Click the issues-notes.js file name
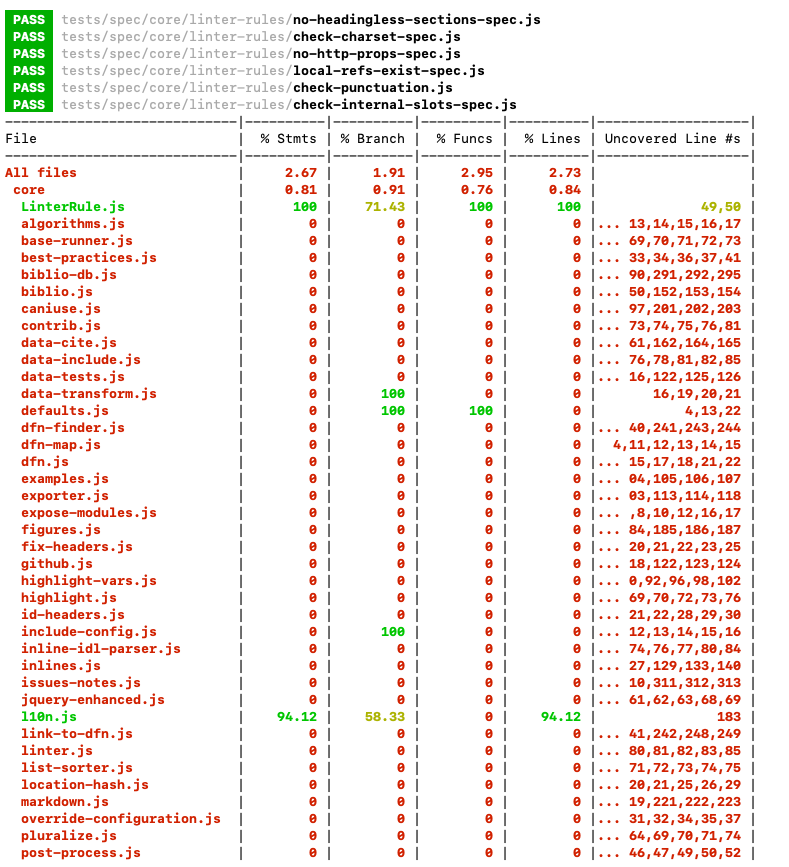789x867 pixels. (x=81, y=683)
